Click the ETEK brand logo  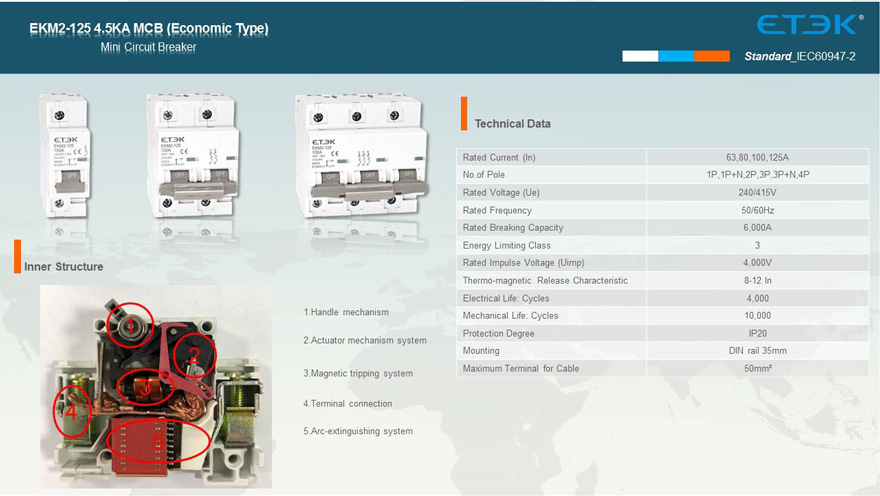pyautogui.click(x=810, y=25)
